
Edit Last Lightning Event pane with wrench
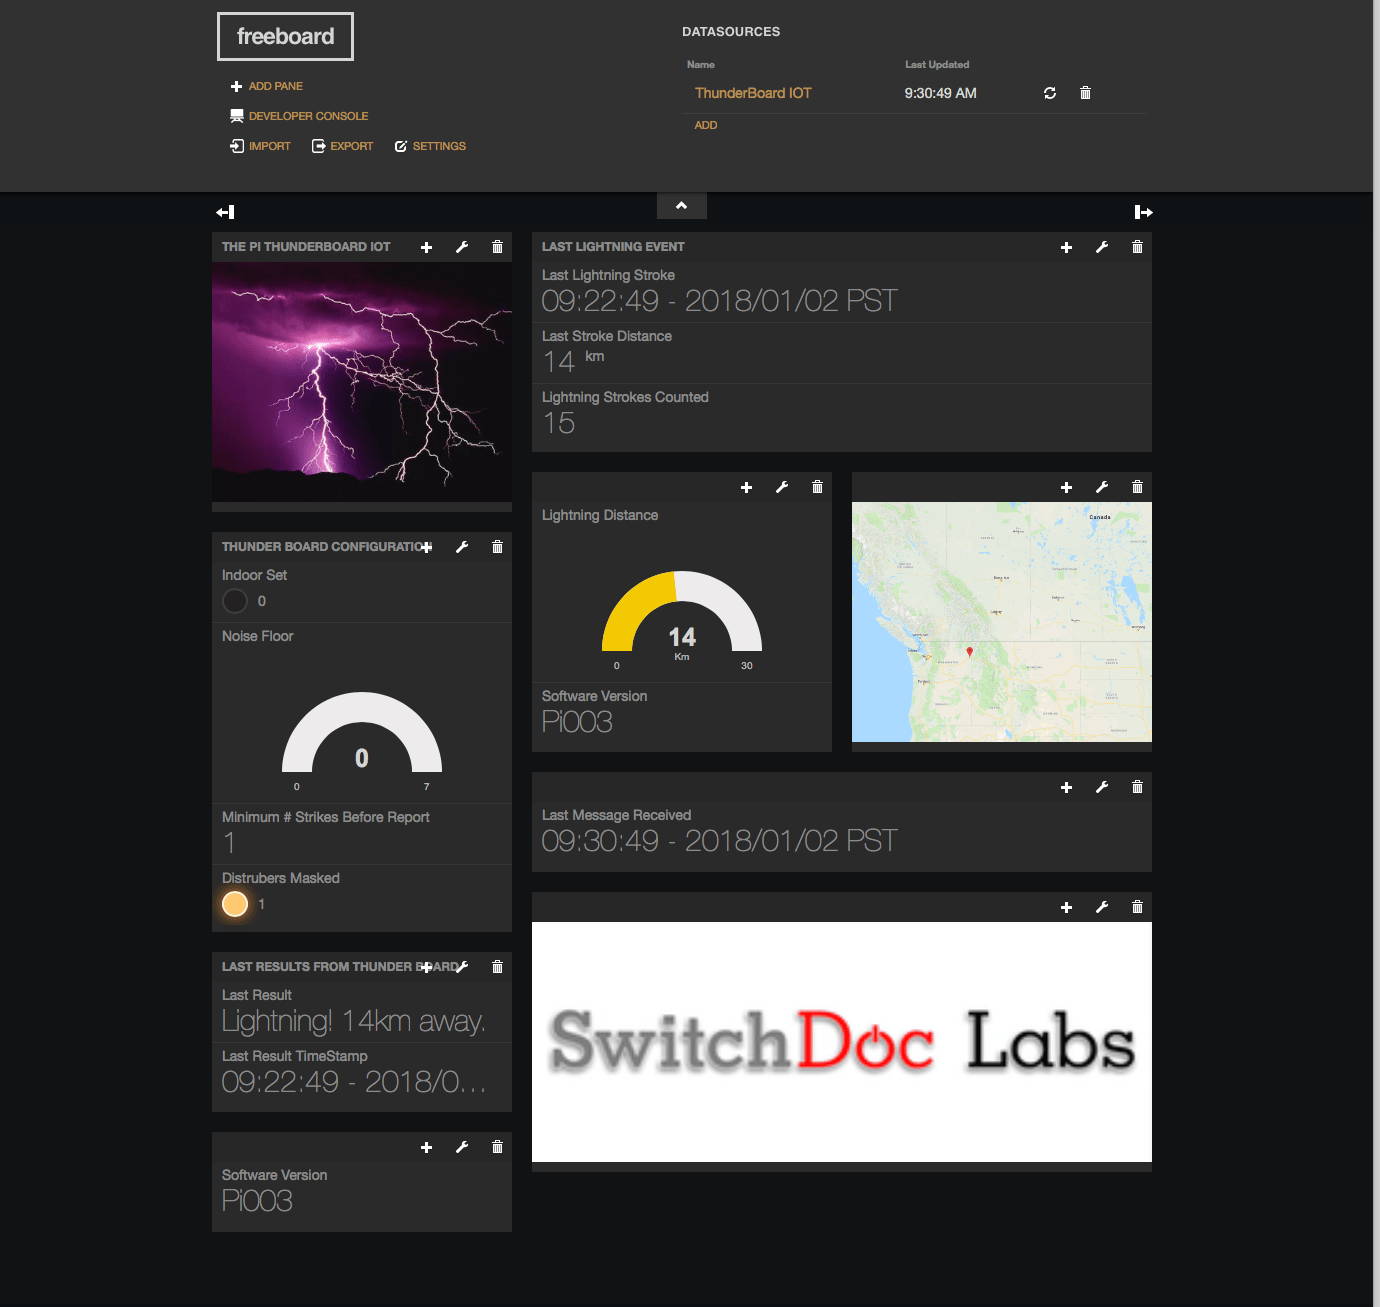click(x=1102, y=247)
